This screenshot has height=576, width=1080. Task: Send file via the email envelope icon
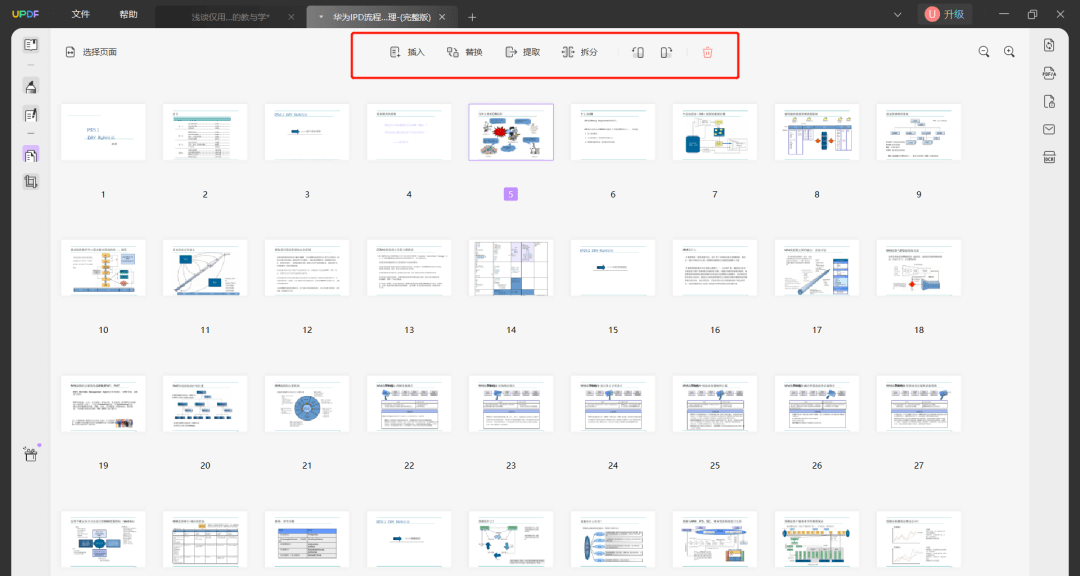point(1049,129)
